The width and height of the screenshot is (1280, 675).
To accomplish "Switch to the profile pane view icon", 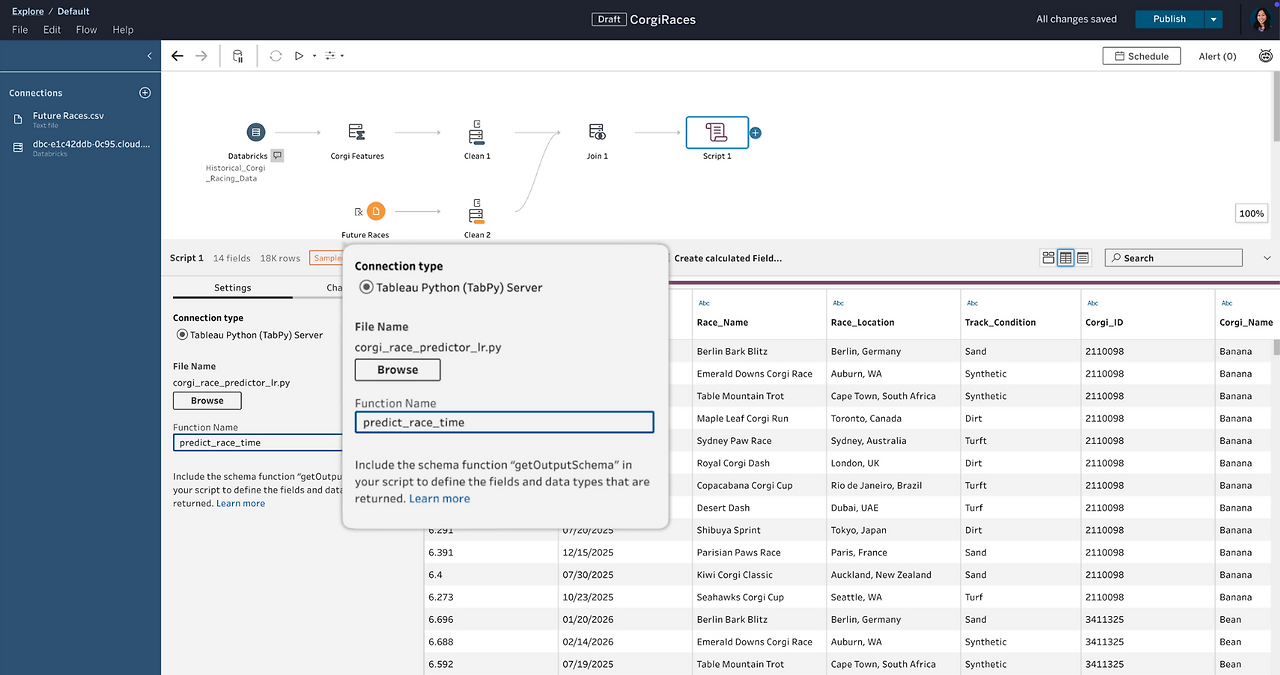I will click(1048, 258).
